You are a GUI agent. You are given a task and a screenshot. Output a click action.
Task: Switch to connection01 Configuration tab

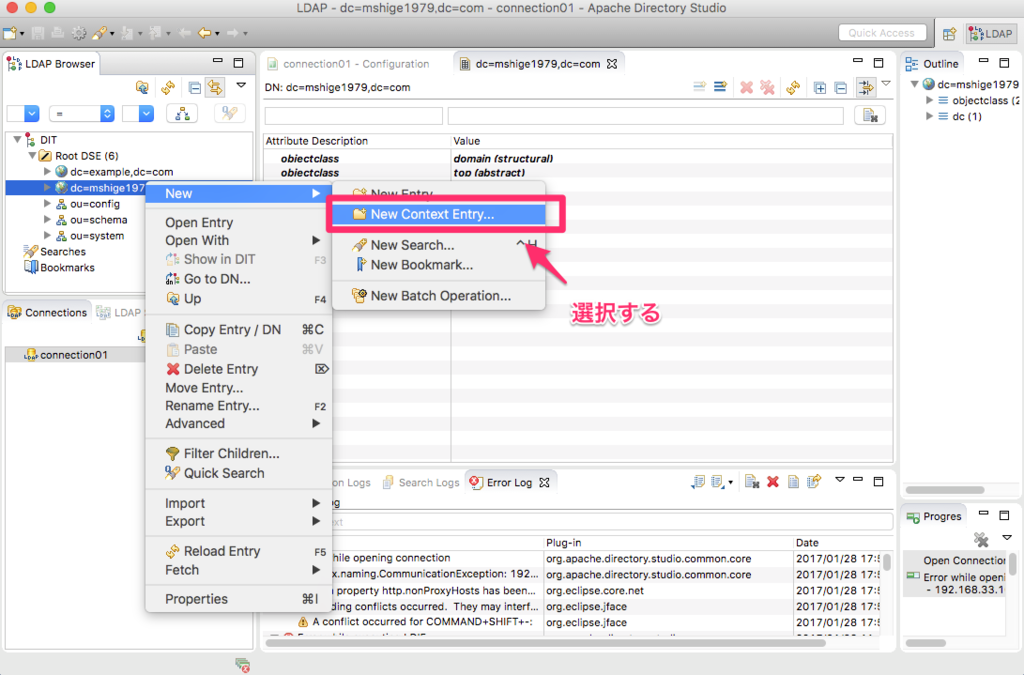[348, 64]
